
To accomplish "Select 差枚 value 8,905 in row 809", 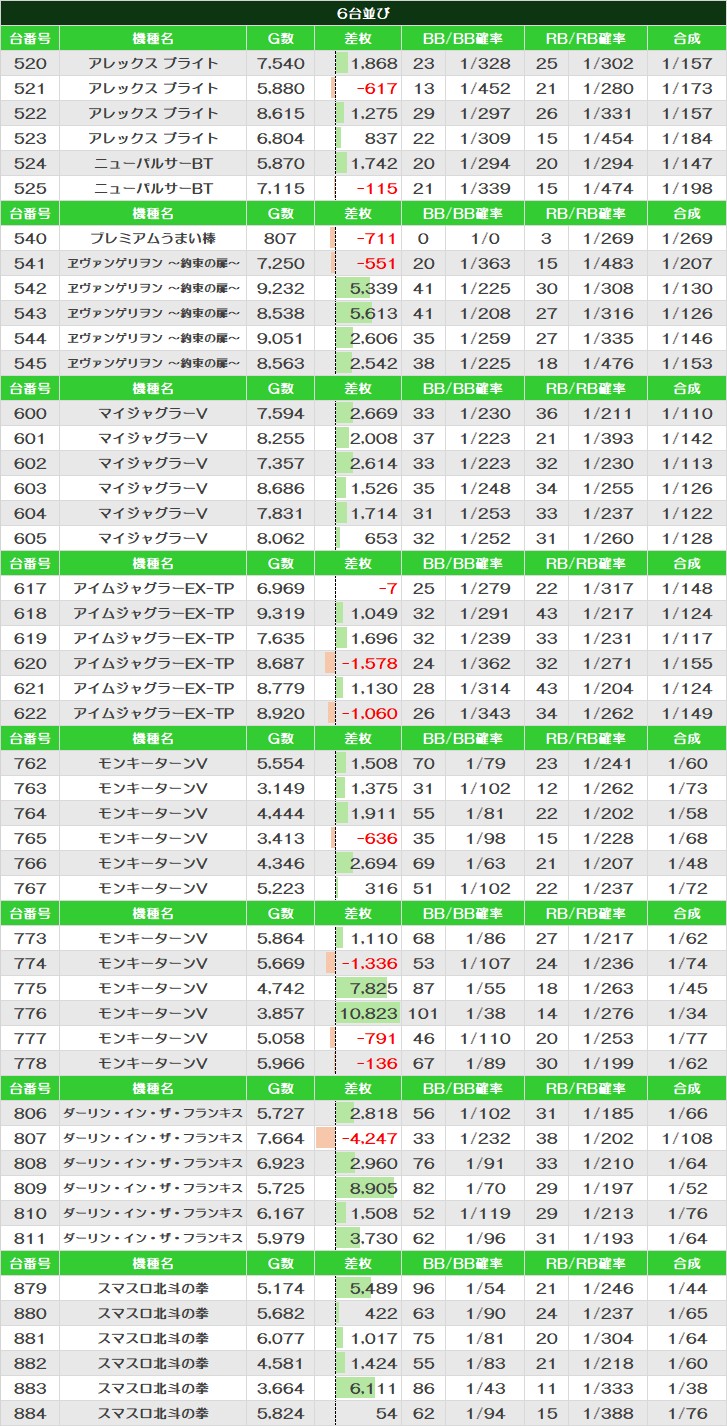I will (x=374, y=1188).
